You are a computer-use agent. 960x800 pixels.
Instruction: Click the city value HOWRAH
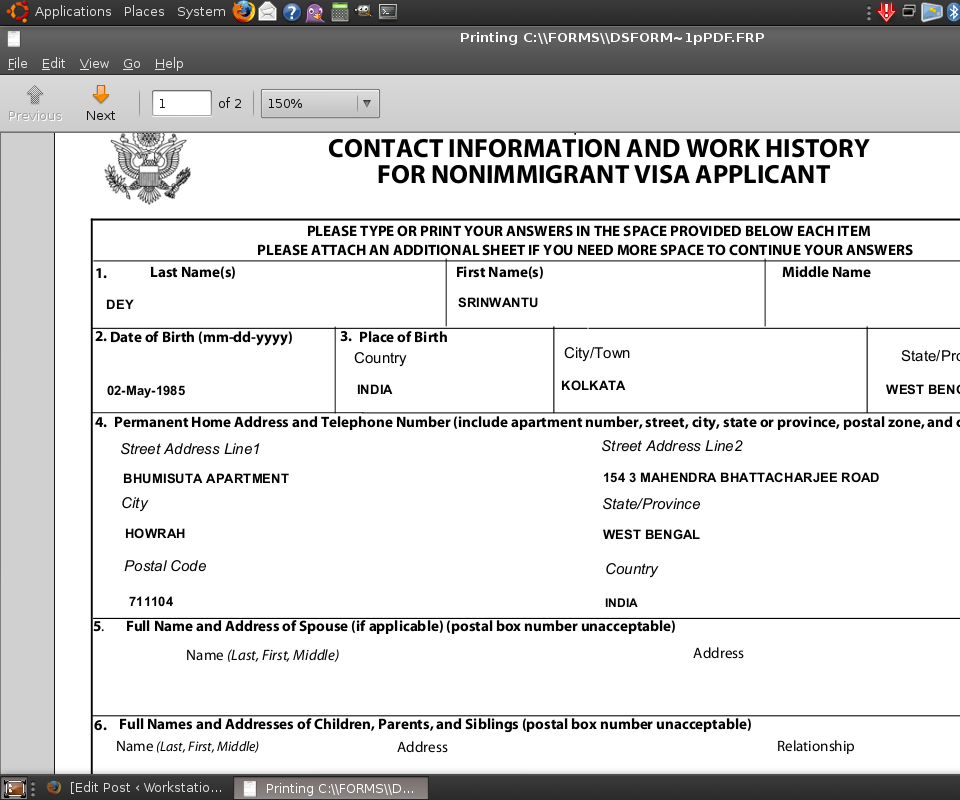click(155, 534)
